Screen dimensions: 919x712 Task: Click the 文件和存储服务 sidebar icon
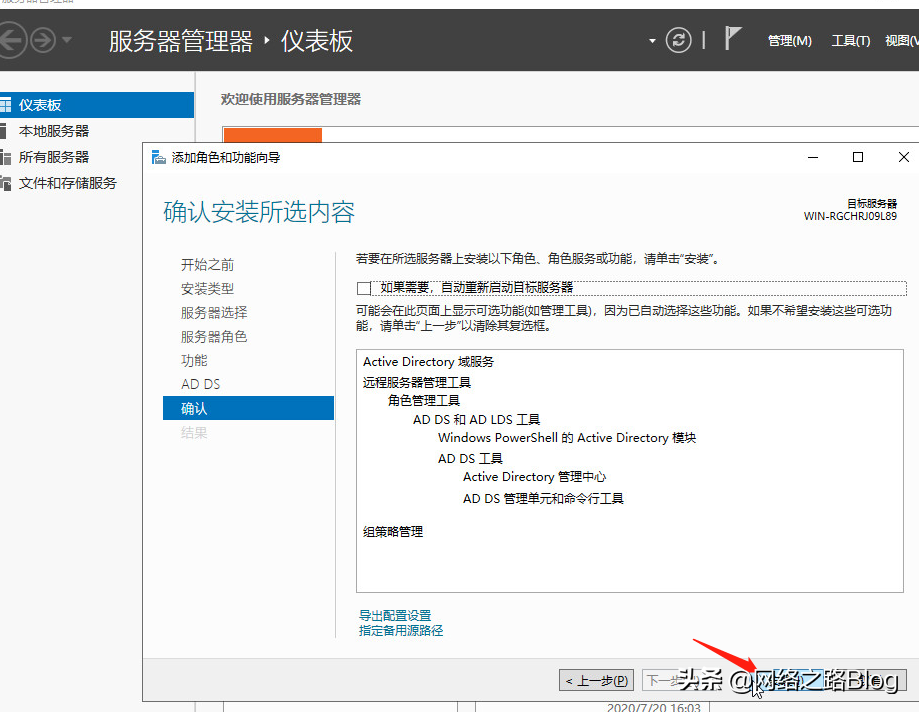pos(5,183)
